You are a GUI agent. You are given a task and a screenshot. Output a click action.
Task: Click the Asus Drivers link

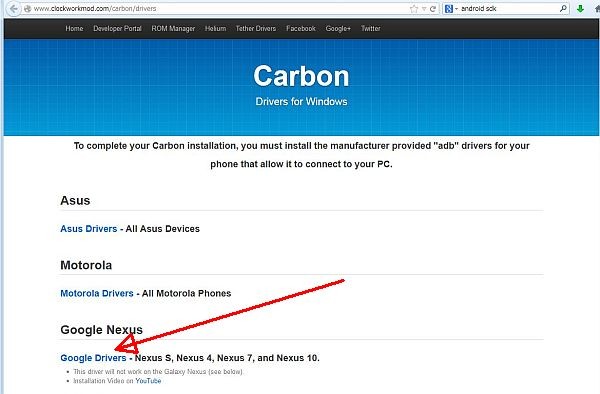point(89,229)
